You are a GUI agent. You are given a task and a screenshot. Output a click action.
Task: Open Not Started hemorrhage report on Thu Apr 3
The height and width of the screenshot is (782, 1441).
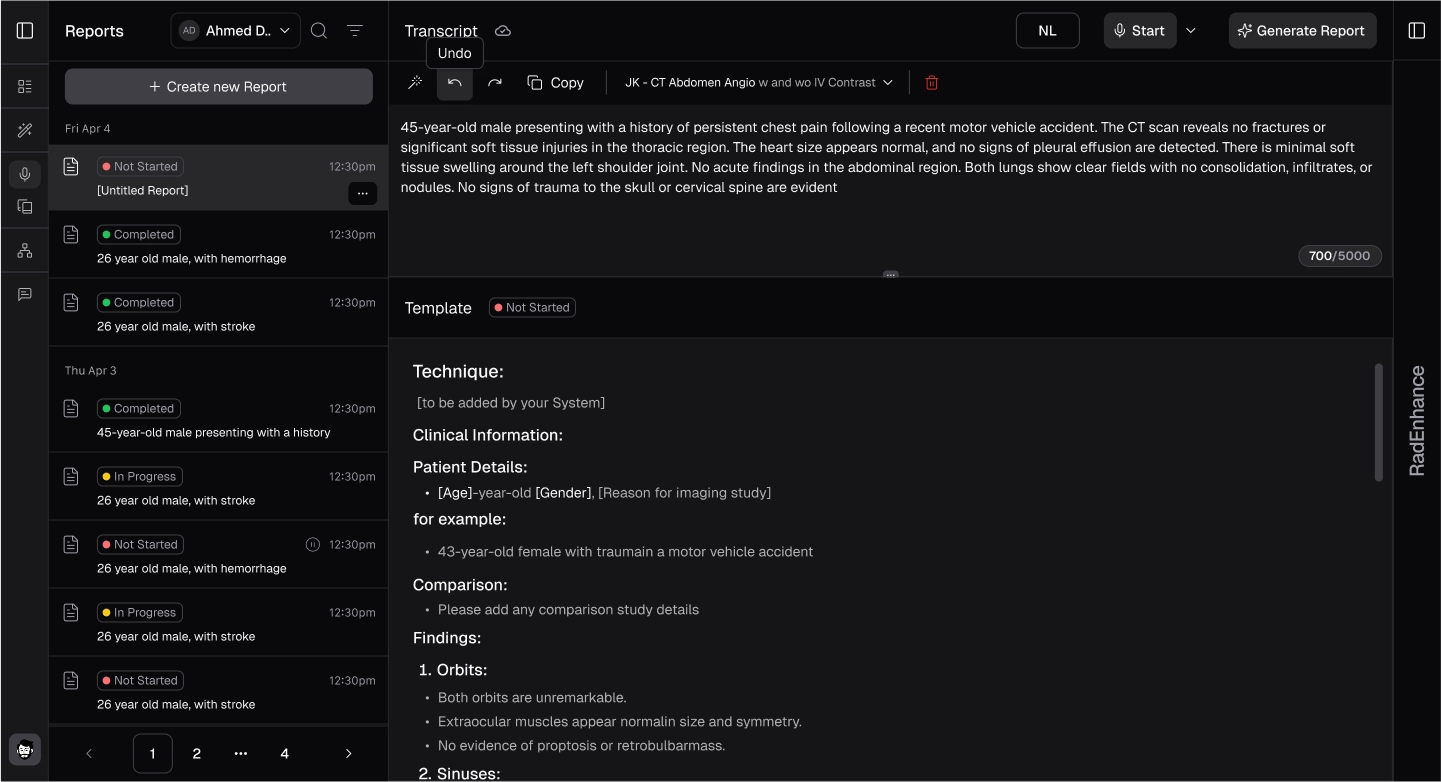(x=218, y=555)
